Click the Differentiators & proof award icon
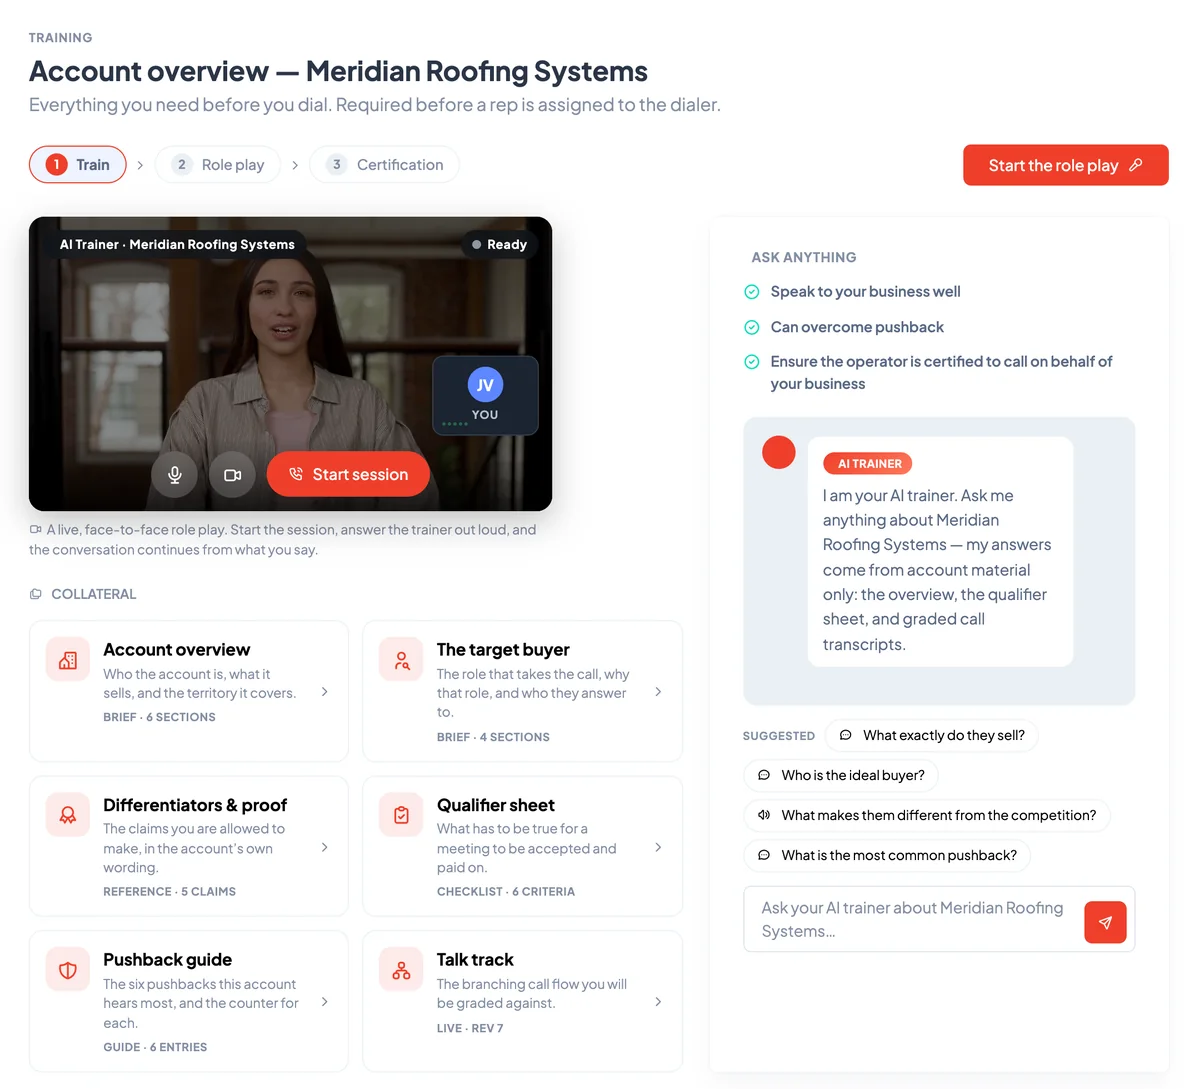 pyautogui.click(x=68, y=815)
